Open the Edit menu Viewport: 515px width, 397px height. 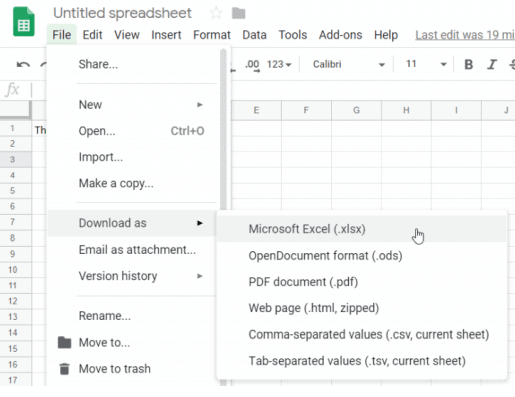click(92, 35)
